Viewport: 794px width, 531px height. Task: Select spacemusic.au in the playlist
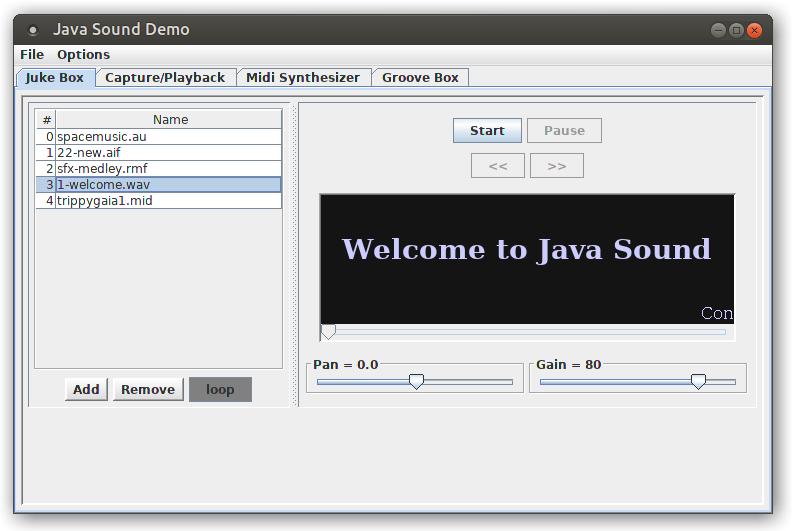pyautogui.click(x=158, y=137)
